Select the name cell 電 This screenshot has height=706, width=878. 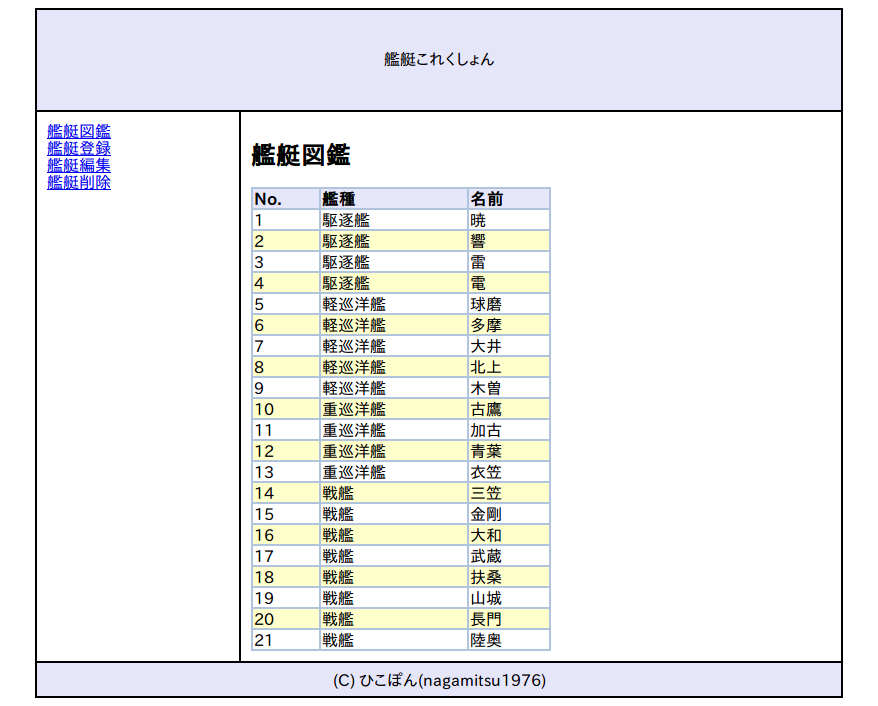(x=508, y=283)
